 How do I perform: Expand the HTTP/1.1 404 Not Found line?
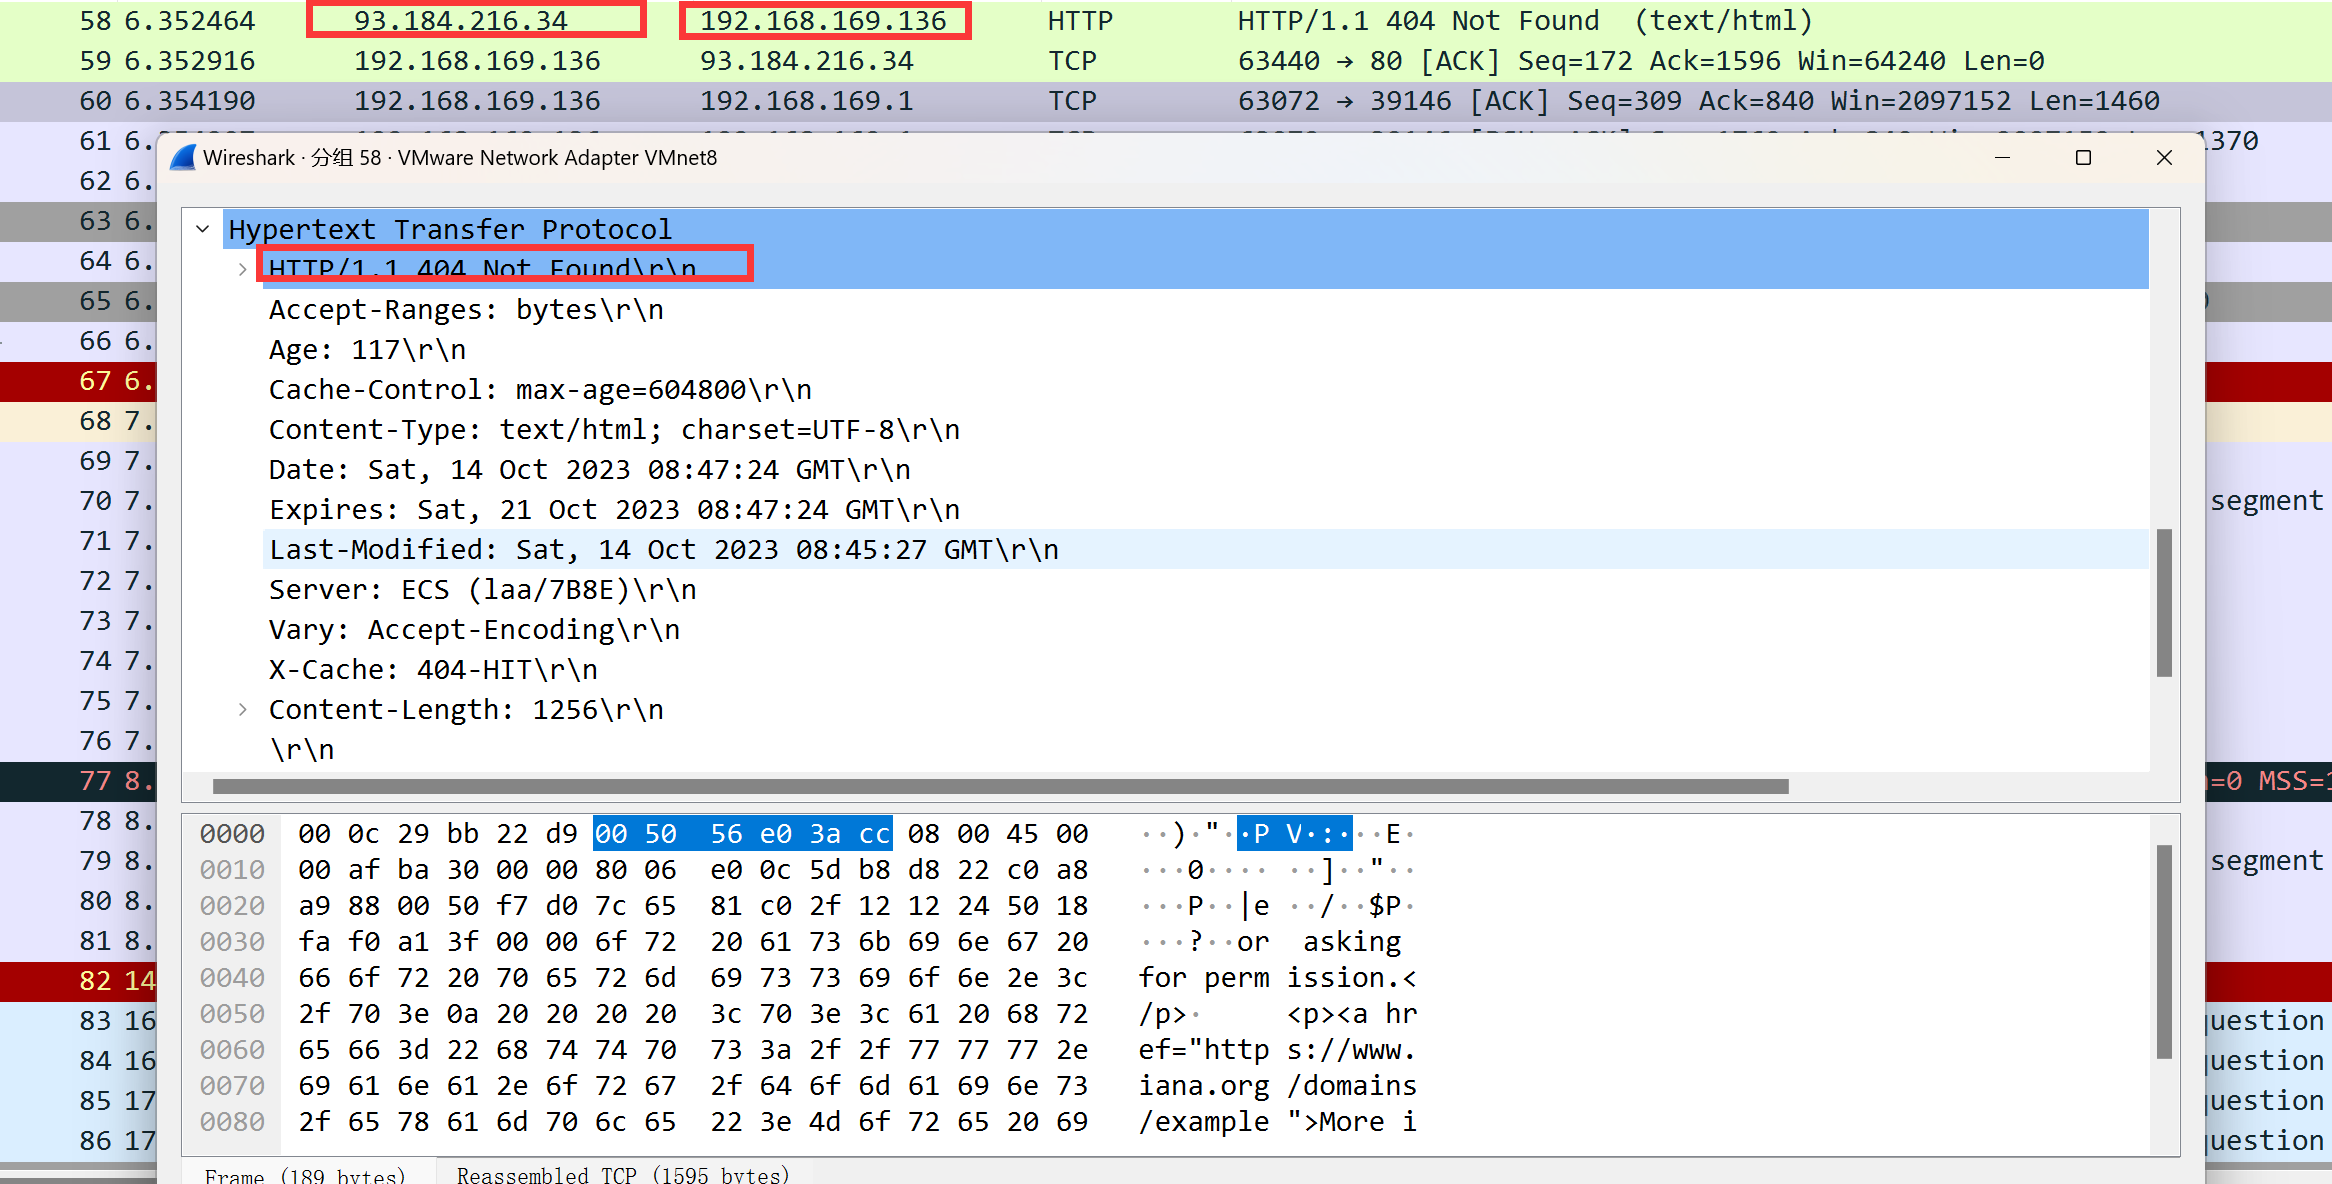(242, 269)
